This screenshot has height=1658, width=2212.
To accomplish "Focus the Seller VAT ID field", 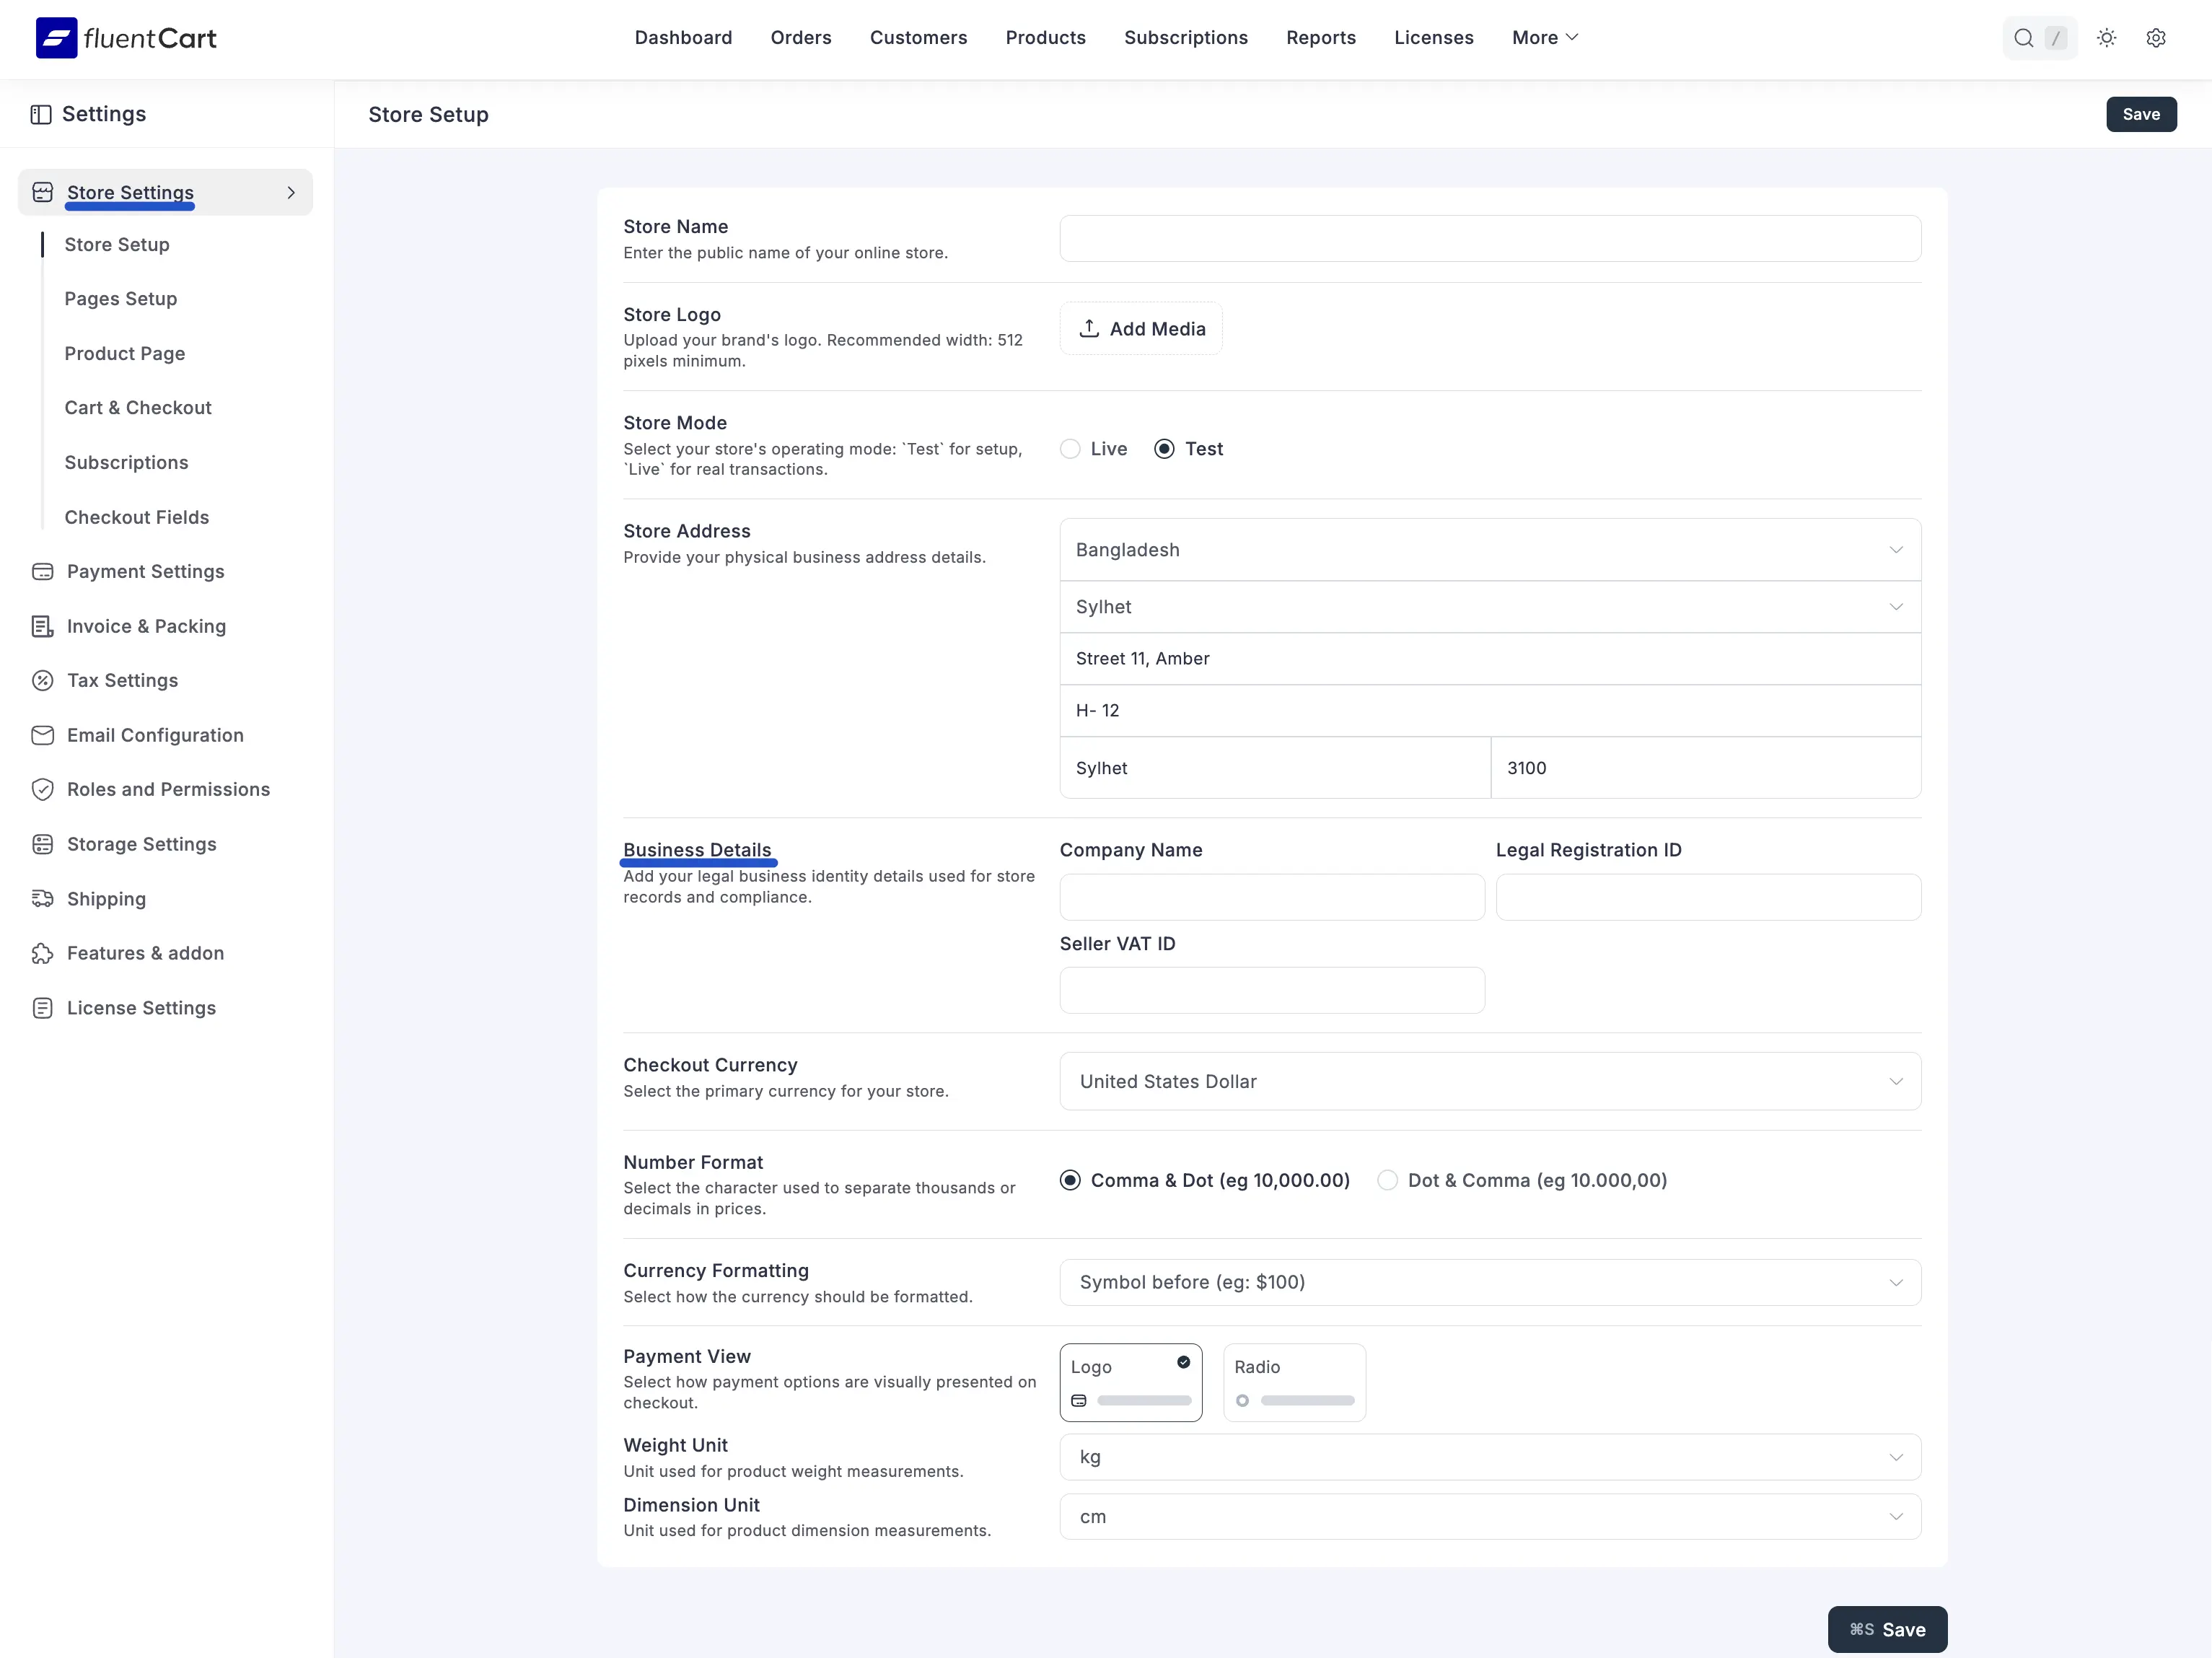I will pyautogui.click(x=1272, y=990).
